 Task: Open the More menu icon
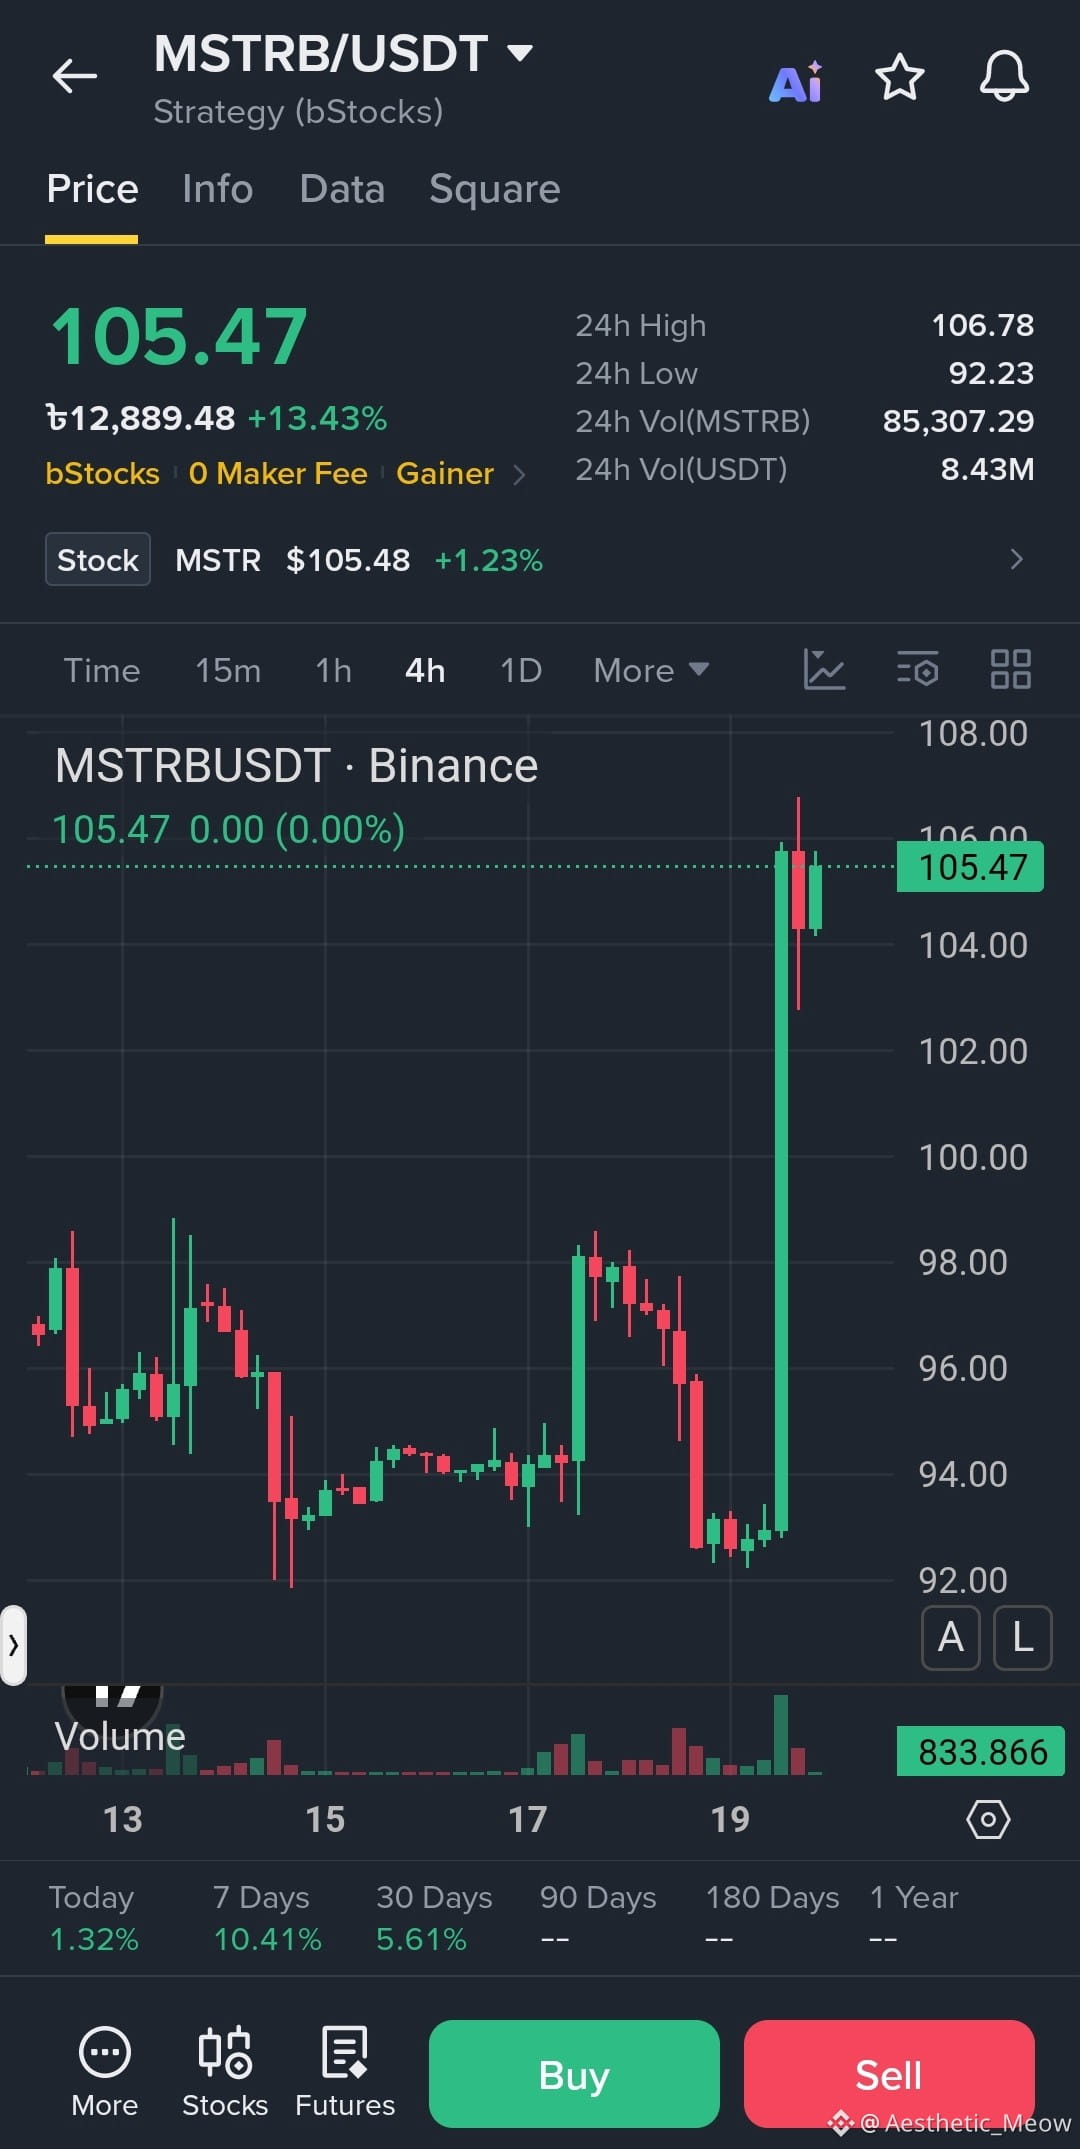pos(105,2072)
